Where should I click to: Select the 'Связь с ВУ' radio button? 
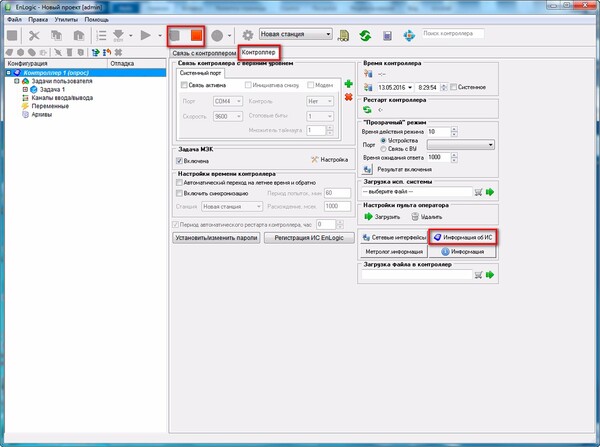pos(383,148)
